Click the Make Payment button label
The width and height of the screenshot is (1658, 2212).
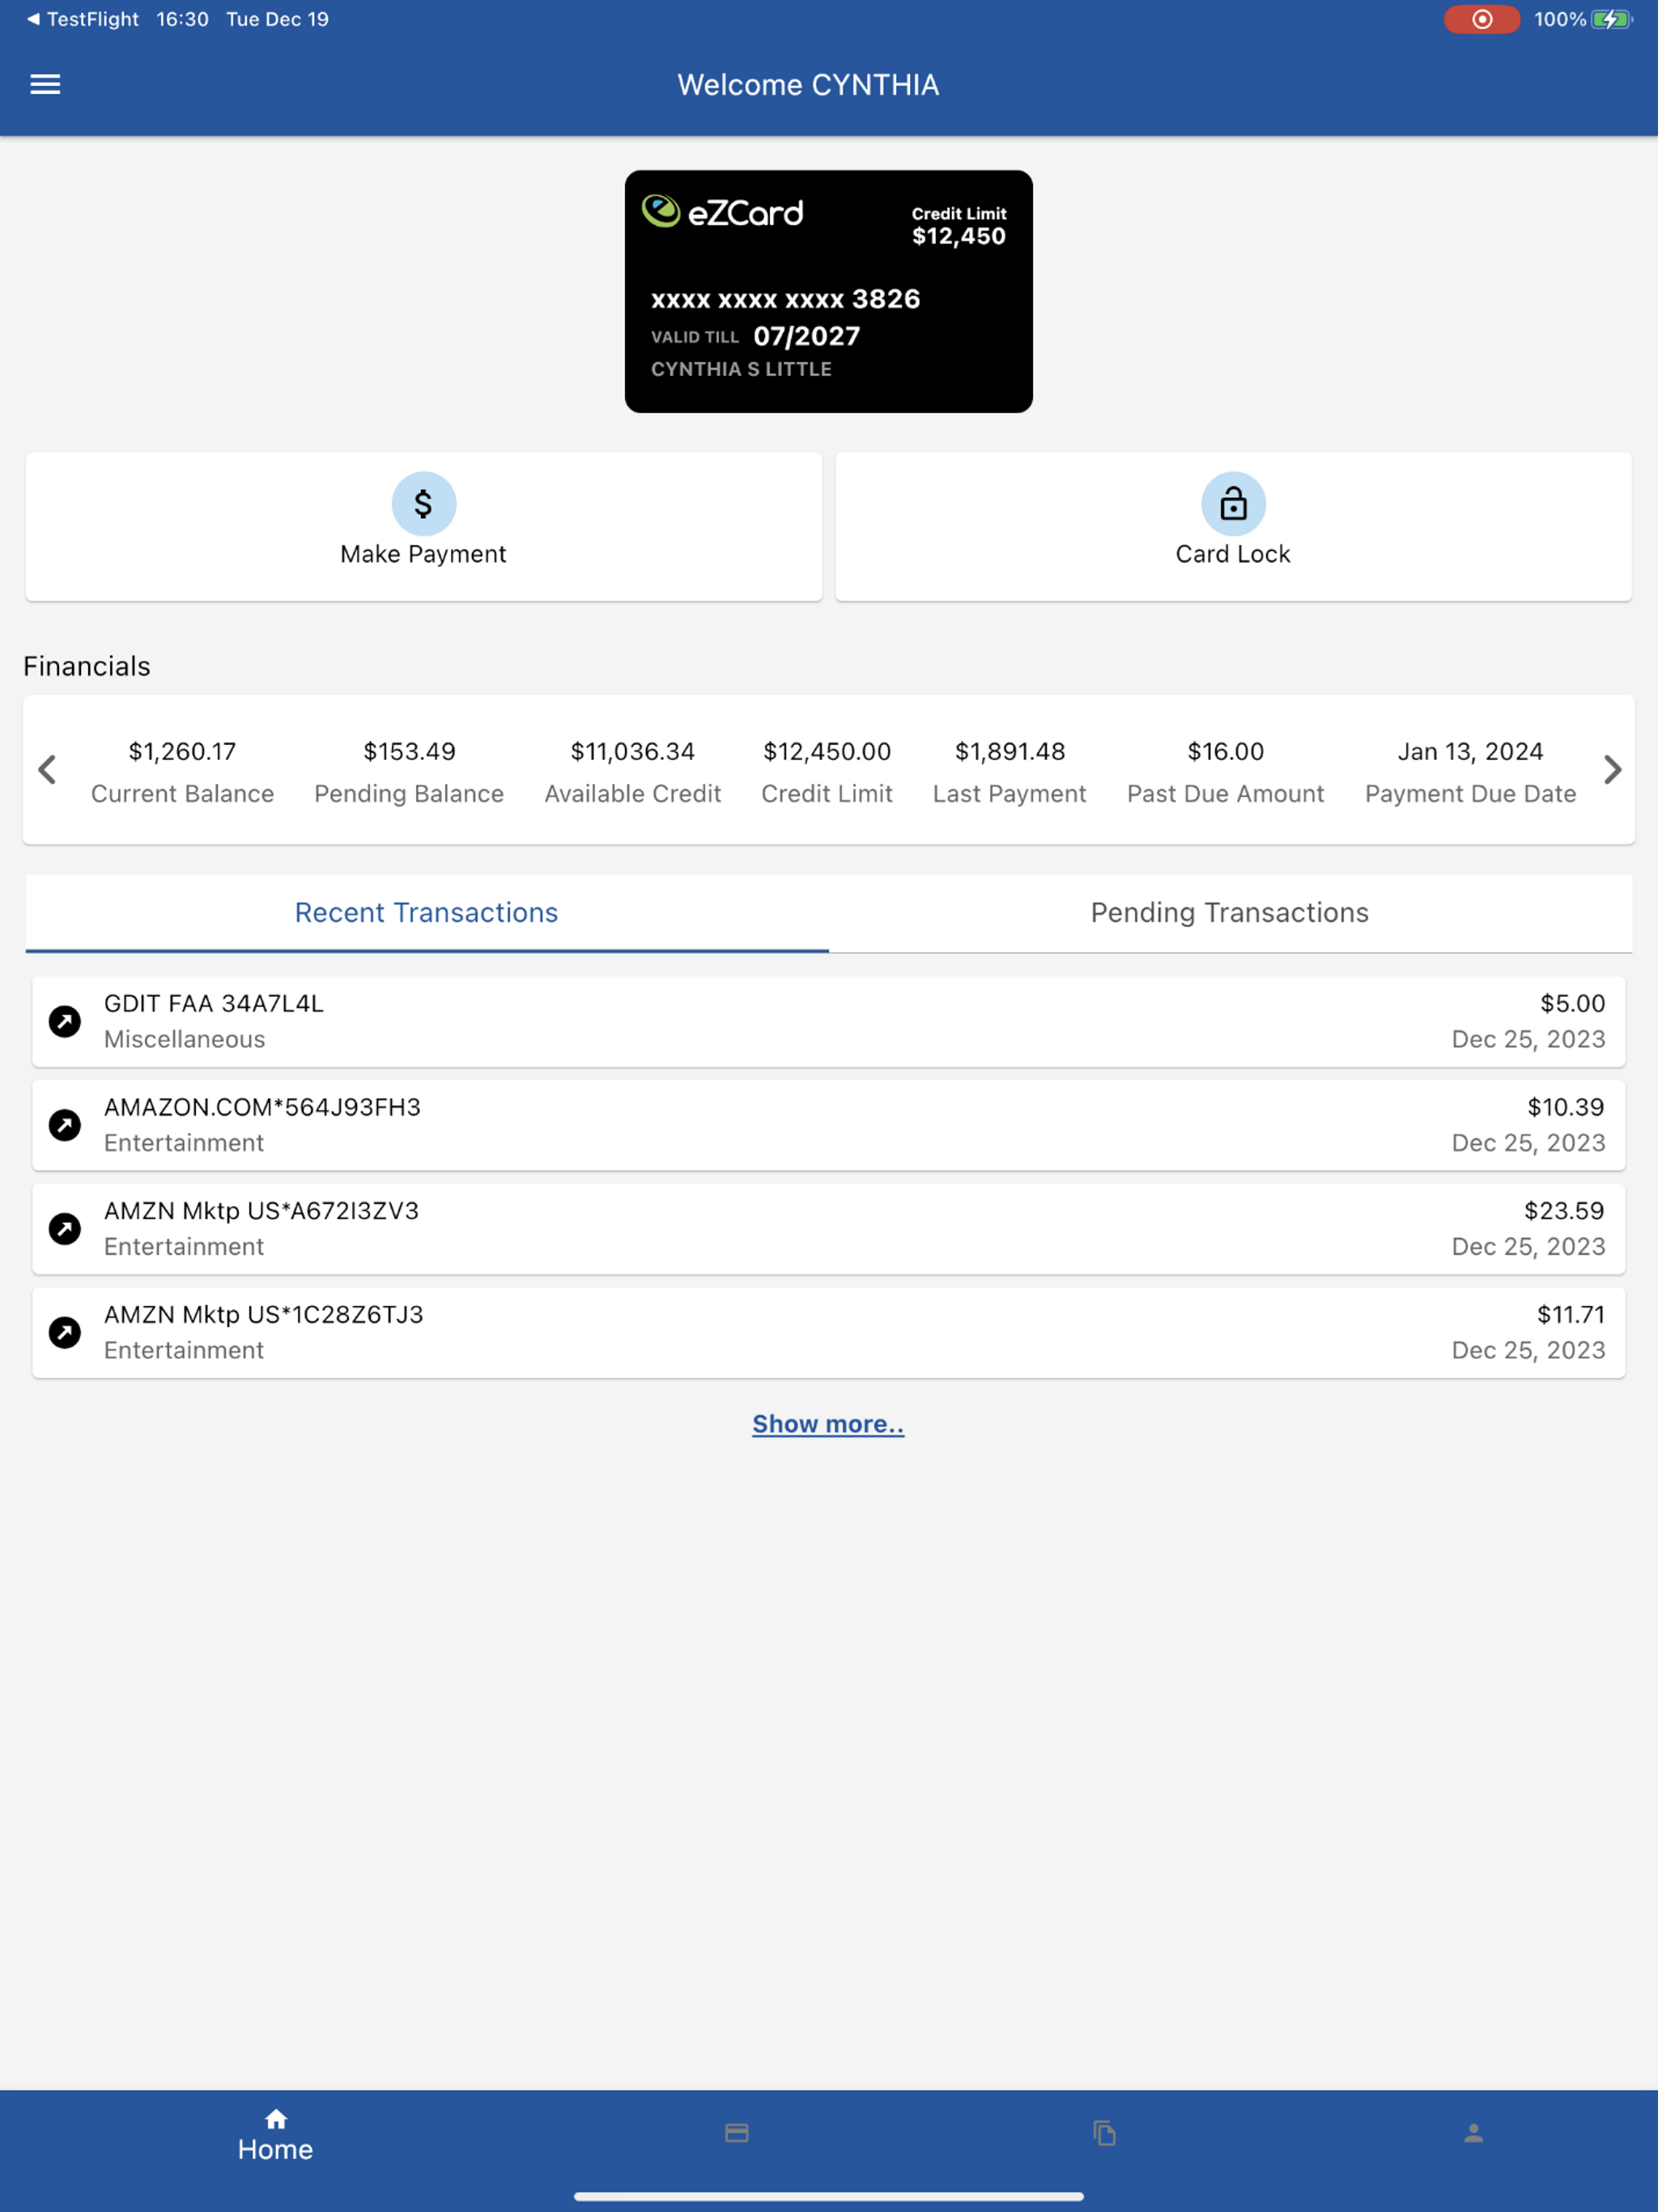pyautogui.click(x=423, y=554)
